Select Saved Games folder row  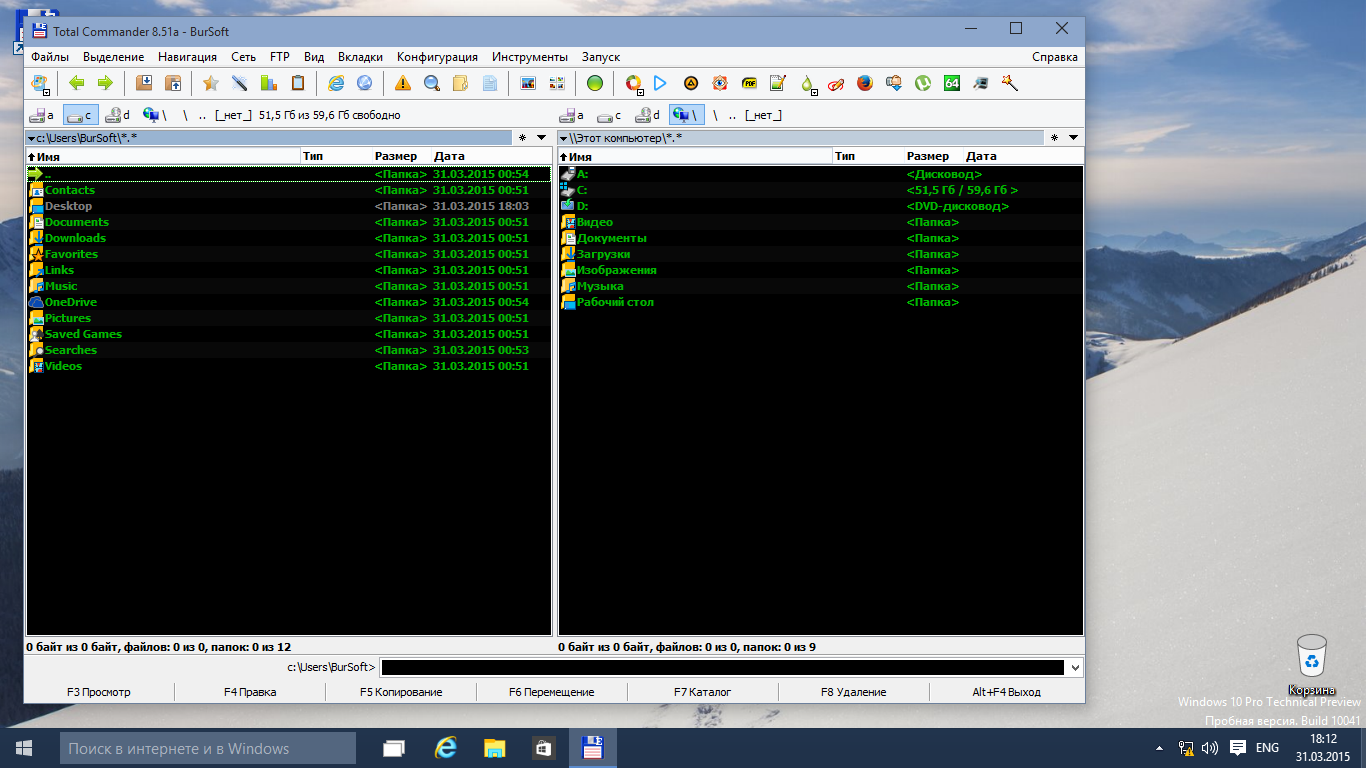(289, 334)
